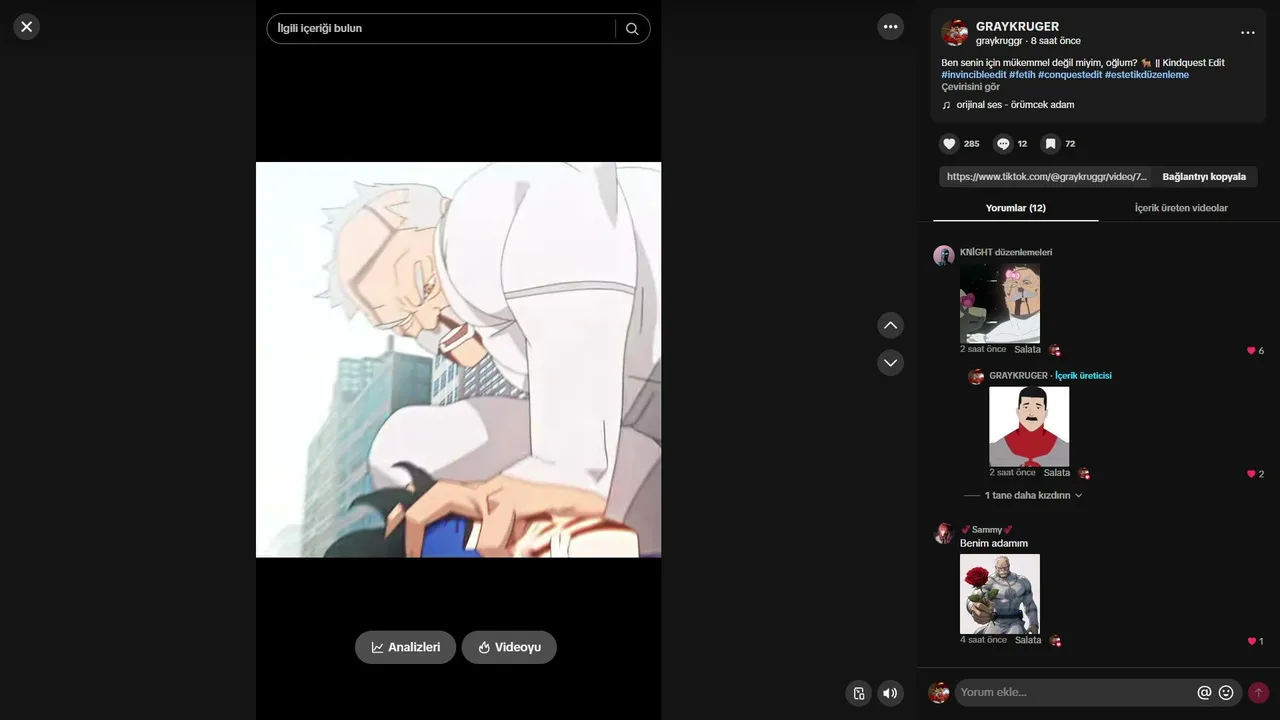This screenshot has width=1280, height=720.
Task: Open the GRAYKRUGER profile name in the header
Action: 1017,27
